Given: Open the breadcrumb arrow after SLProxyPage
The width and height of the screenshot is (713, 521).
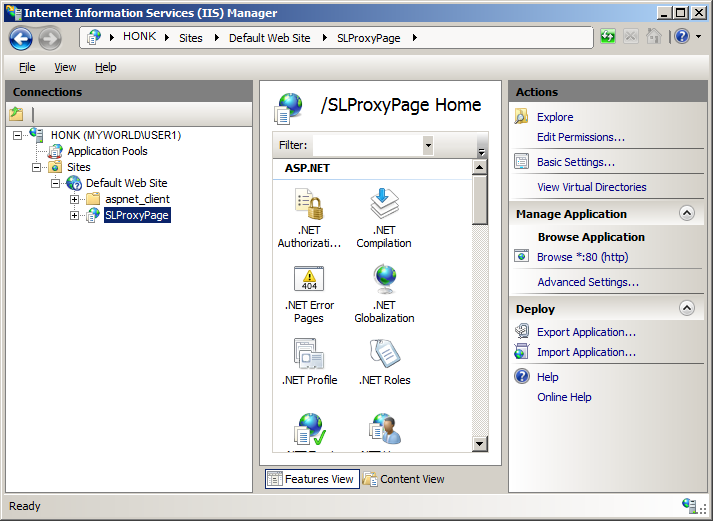Looking at the screenshot, I should [x=415, y=38].
